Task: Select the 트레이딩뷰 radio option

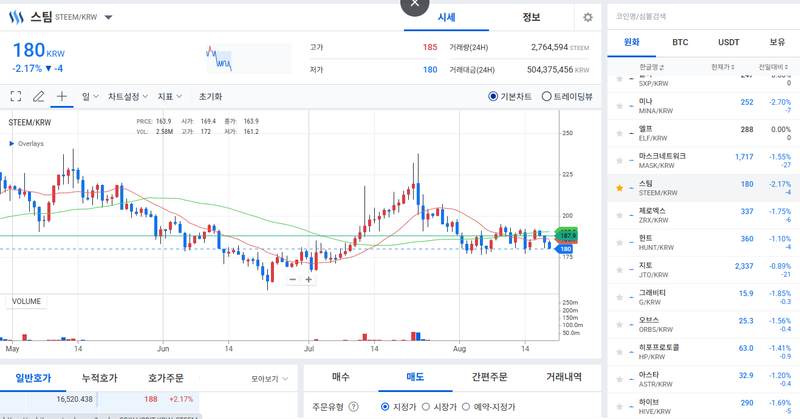Action: pos(546,96)
